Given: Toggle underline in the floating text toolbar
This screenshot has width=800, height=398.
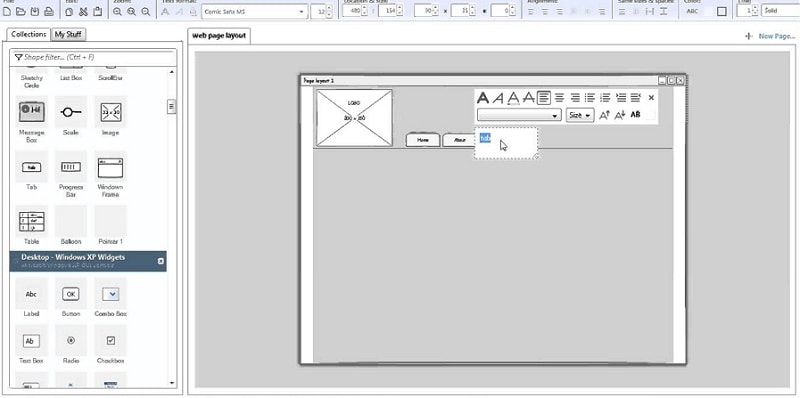Looking at the screenshot, I should 513,97.
